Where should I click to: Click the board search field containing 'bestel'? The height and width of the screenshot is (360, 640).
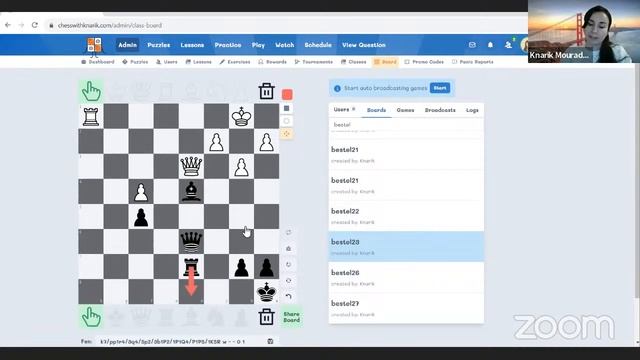(406, 124)
